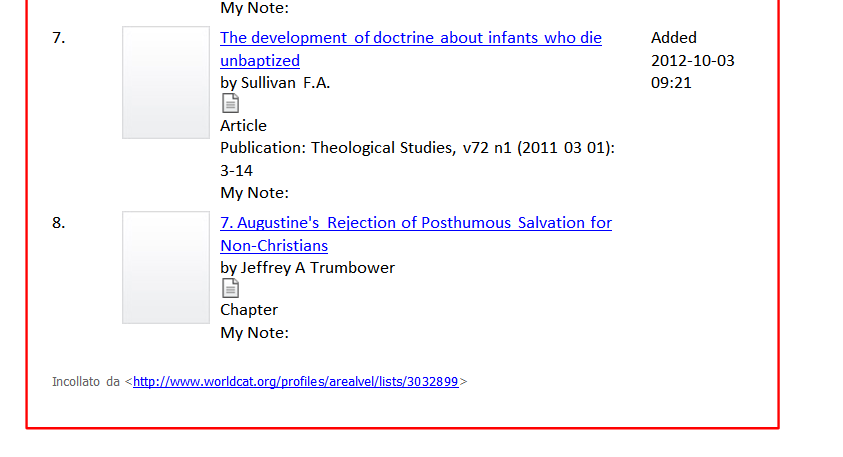Viewport: 843px width, 457px height.
Task: Open 'The development of doctrine about infants' link
Action: click(411, 49)
